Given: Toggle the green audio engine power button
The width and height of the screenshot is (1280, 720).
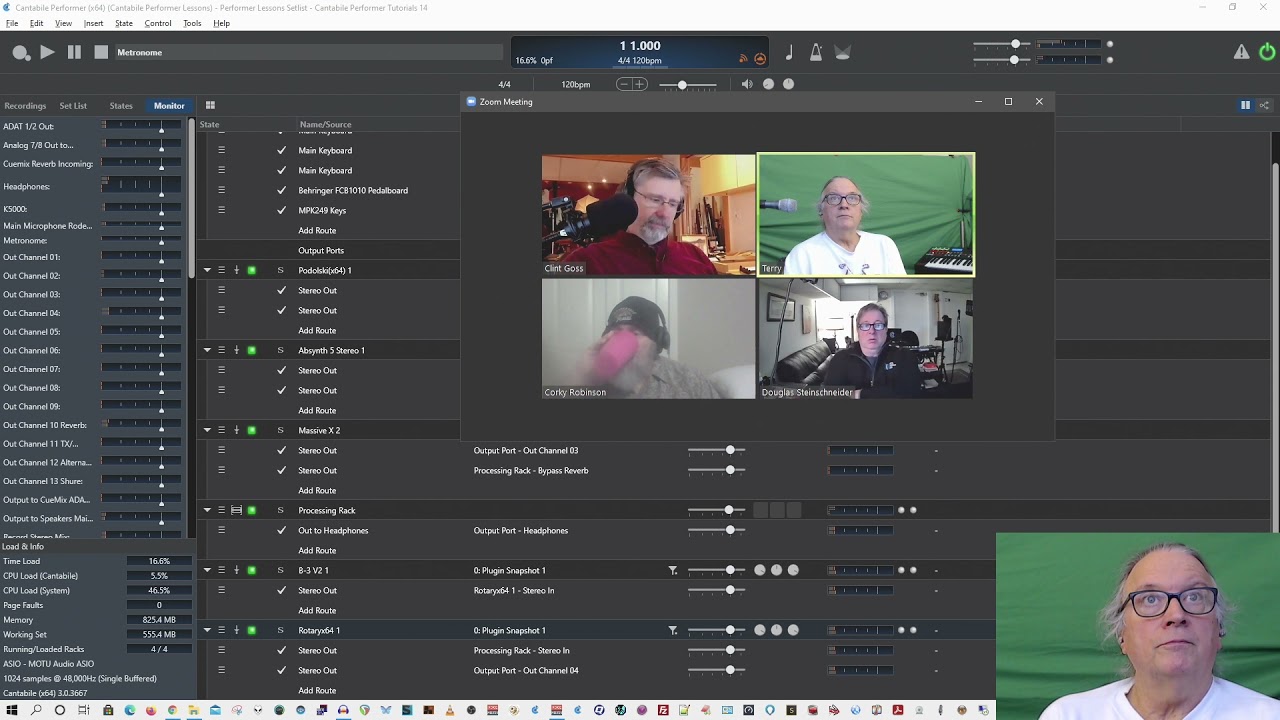Looking at the screenshot, I should click(1267, 52).
